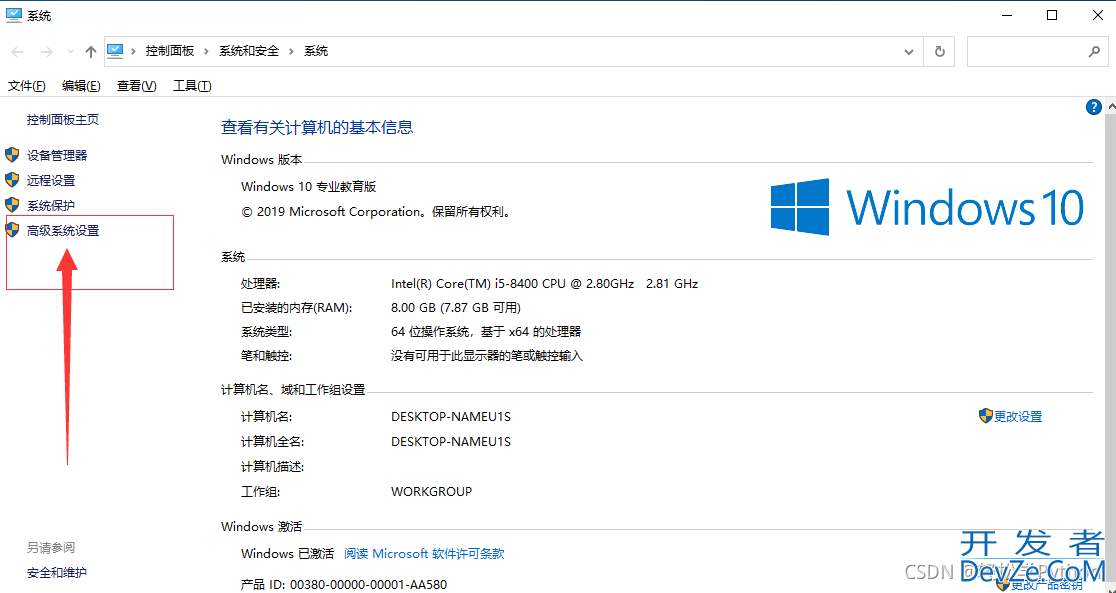The height and width of the screenshot is (593, 1116).
Task: Select the processor value Intel Core i5-8400 text
Action: [544, 283]
